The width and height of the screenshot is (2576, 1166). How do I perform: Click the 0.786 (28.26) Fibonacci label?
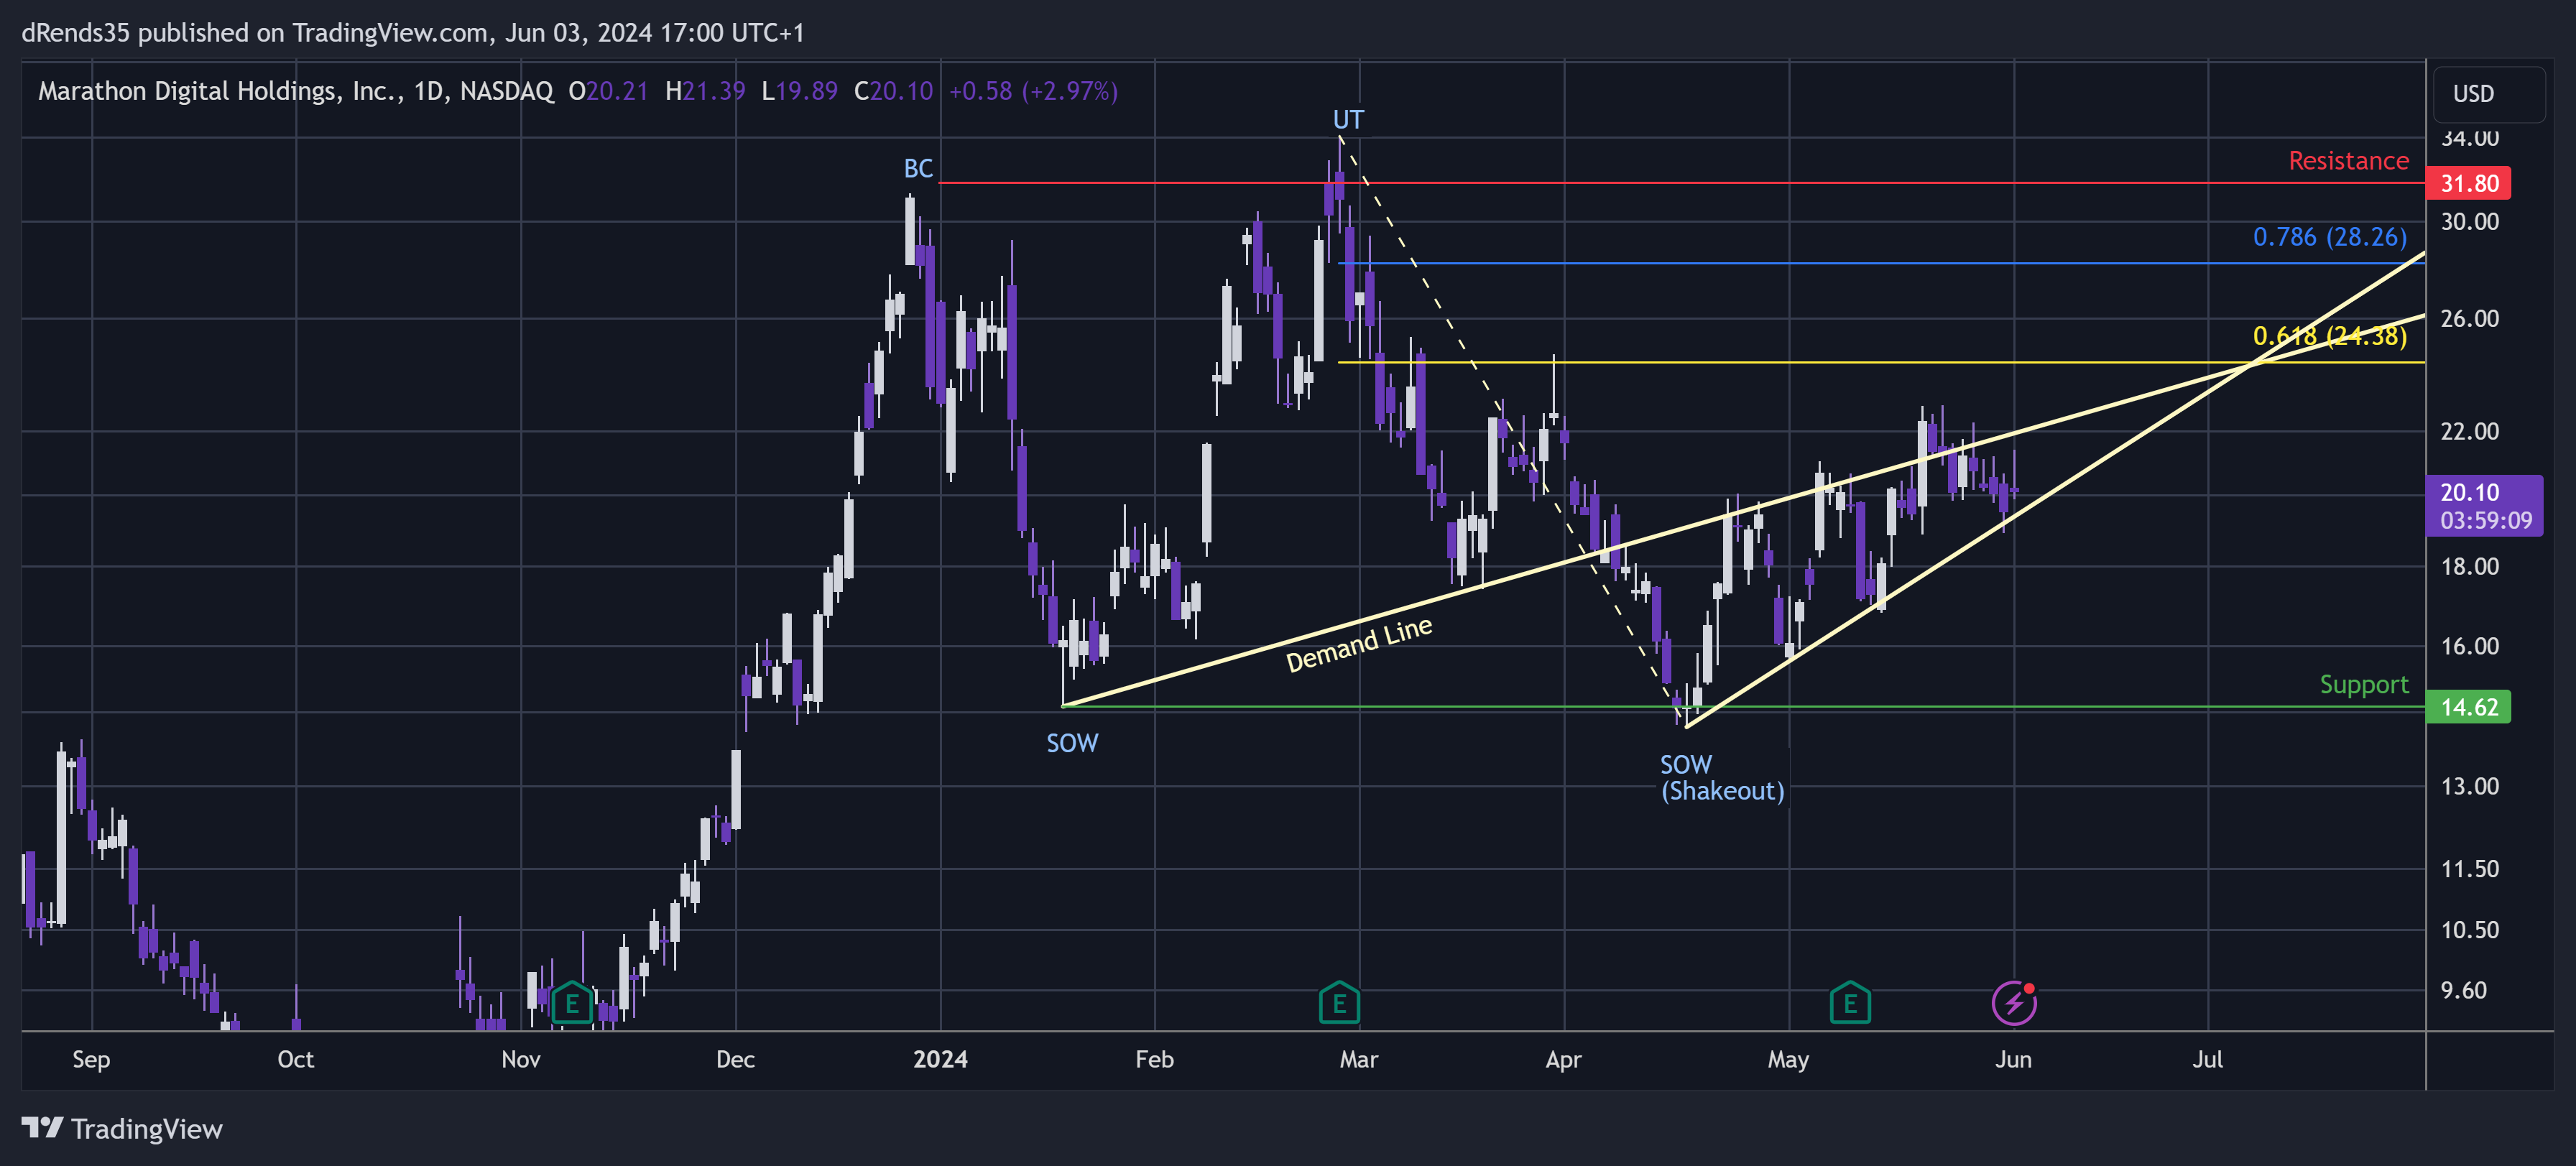coord(2329,237)
